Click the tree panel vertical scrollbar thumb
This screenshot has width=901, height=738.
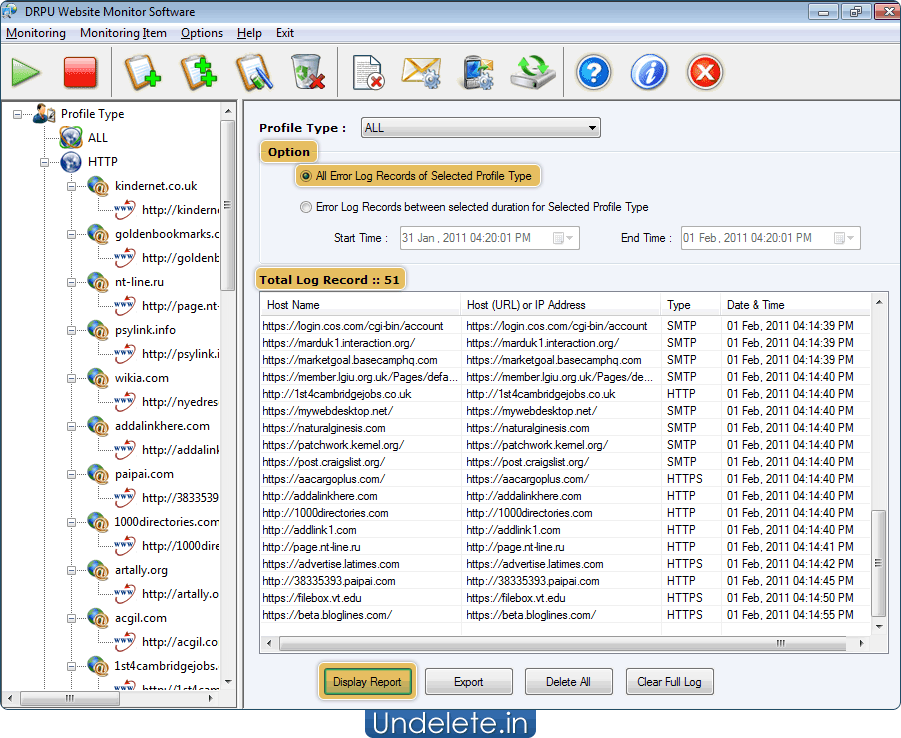point(228,205)
